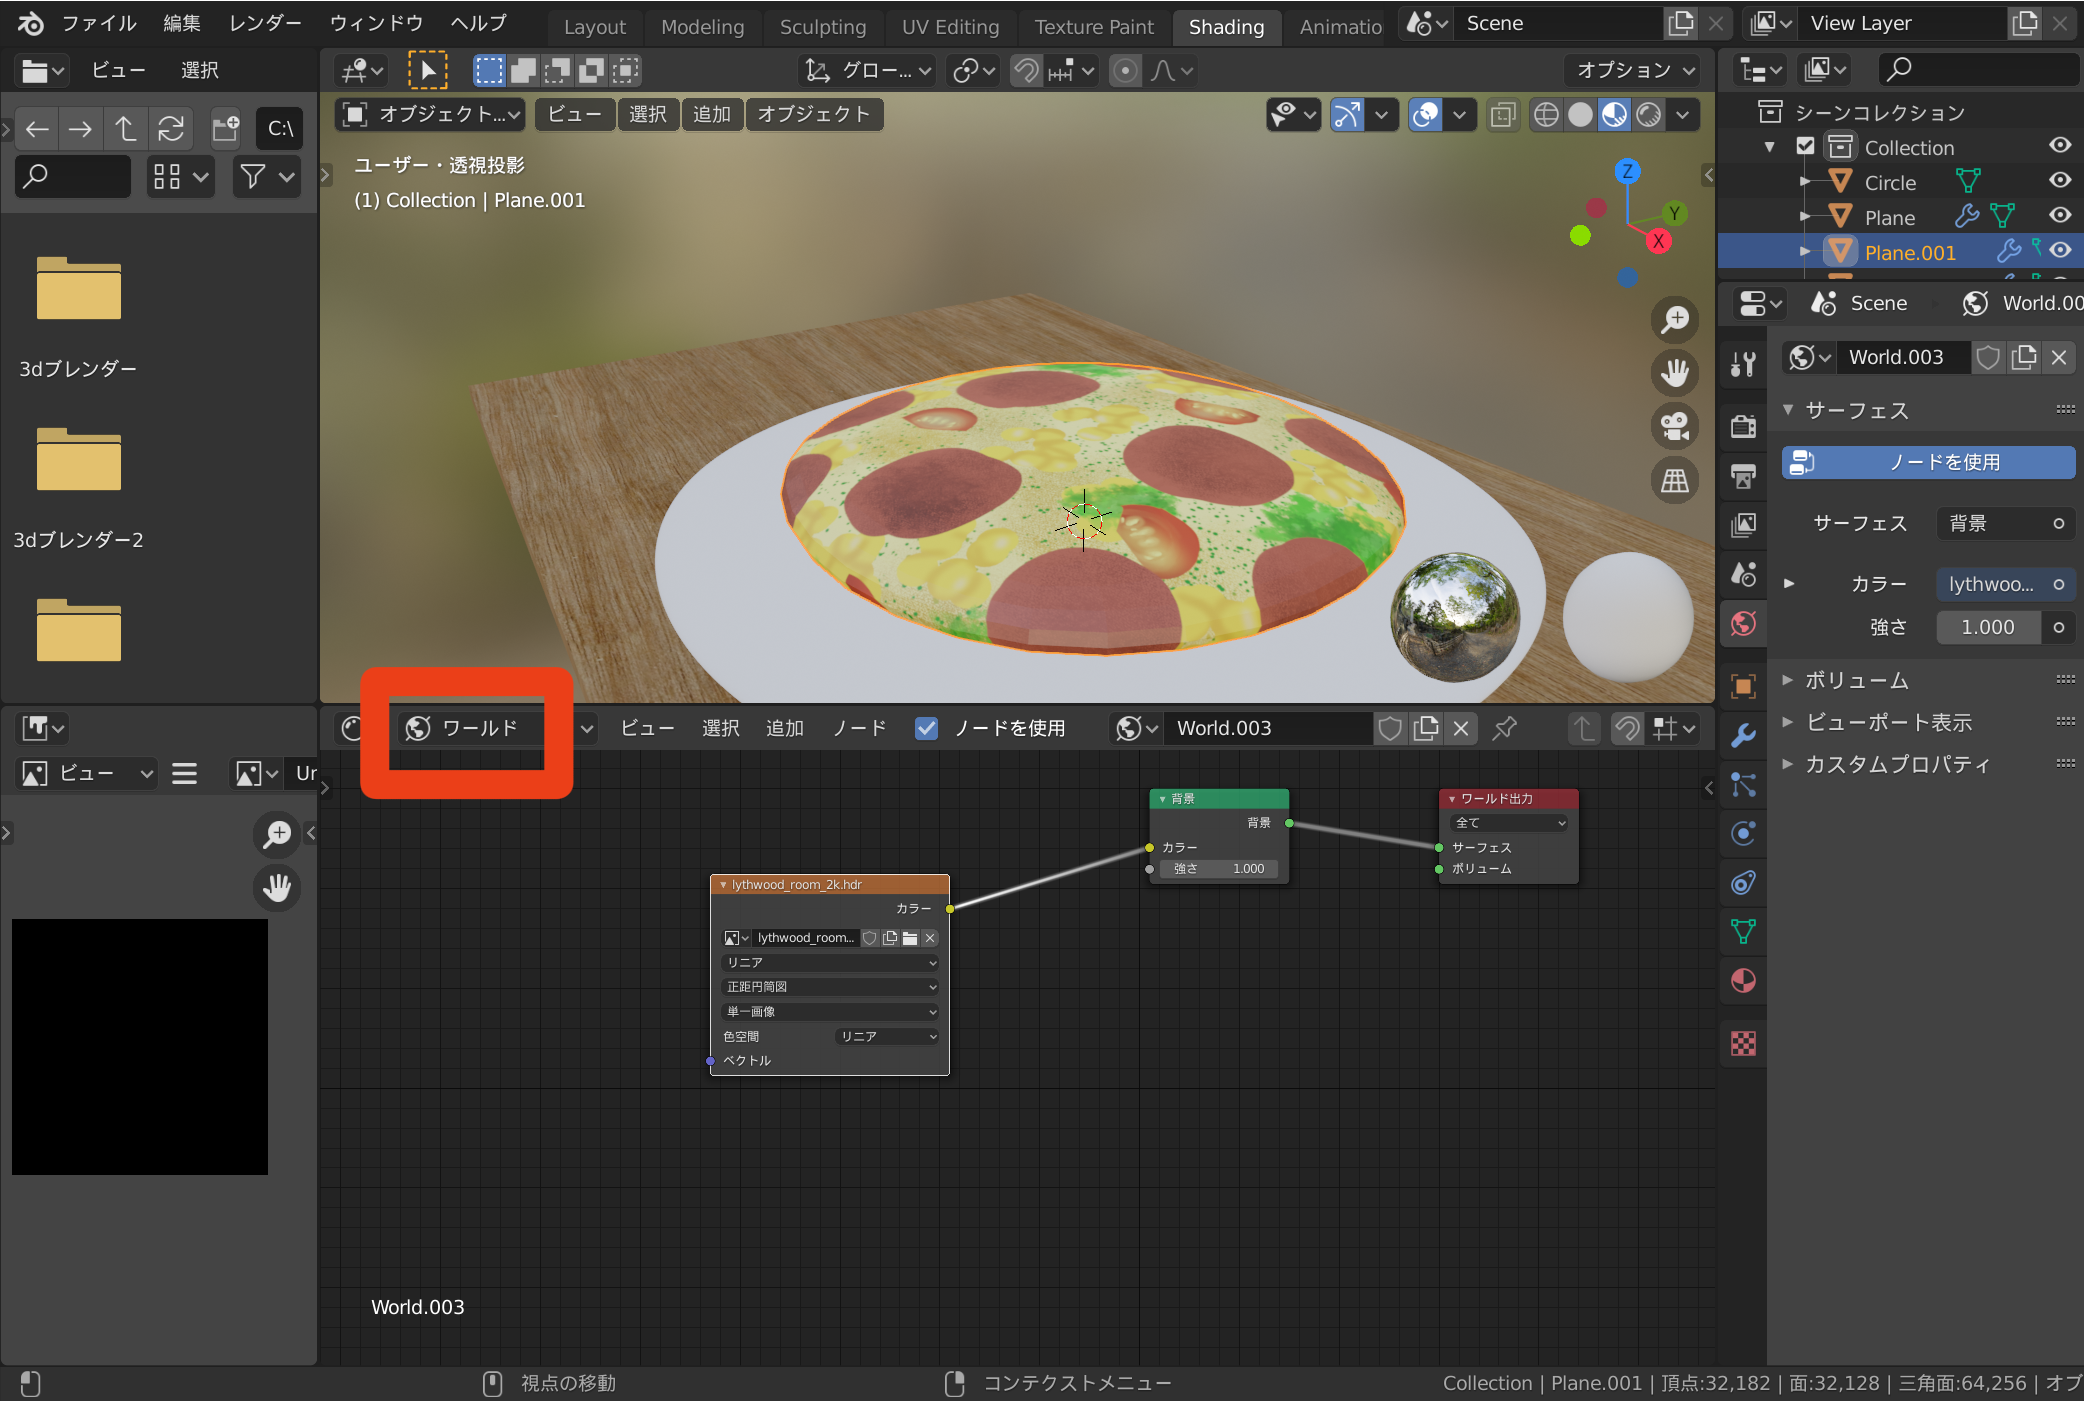
Task: Expand the ボリューム panel
Action: point(1856,680)
